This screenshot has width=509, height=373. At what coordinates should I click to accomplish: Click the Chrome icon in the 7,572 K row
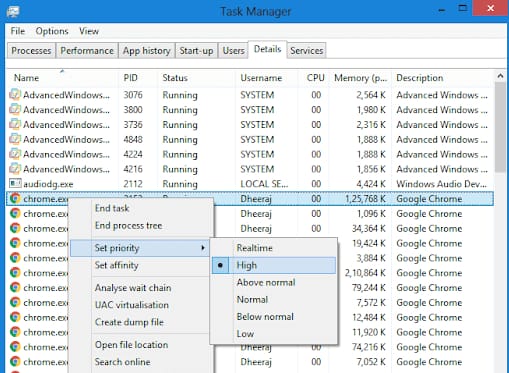[15, 302]
